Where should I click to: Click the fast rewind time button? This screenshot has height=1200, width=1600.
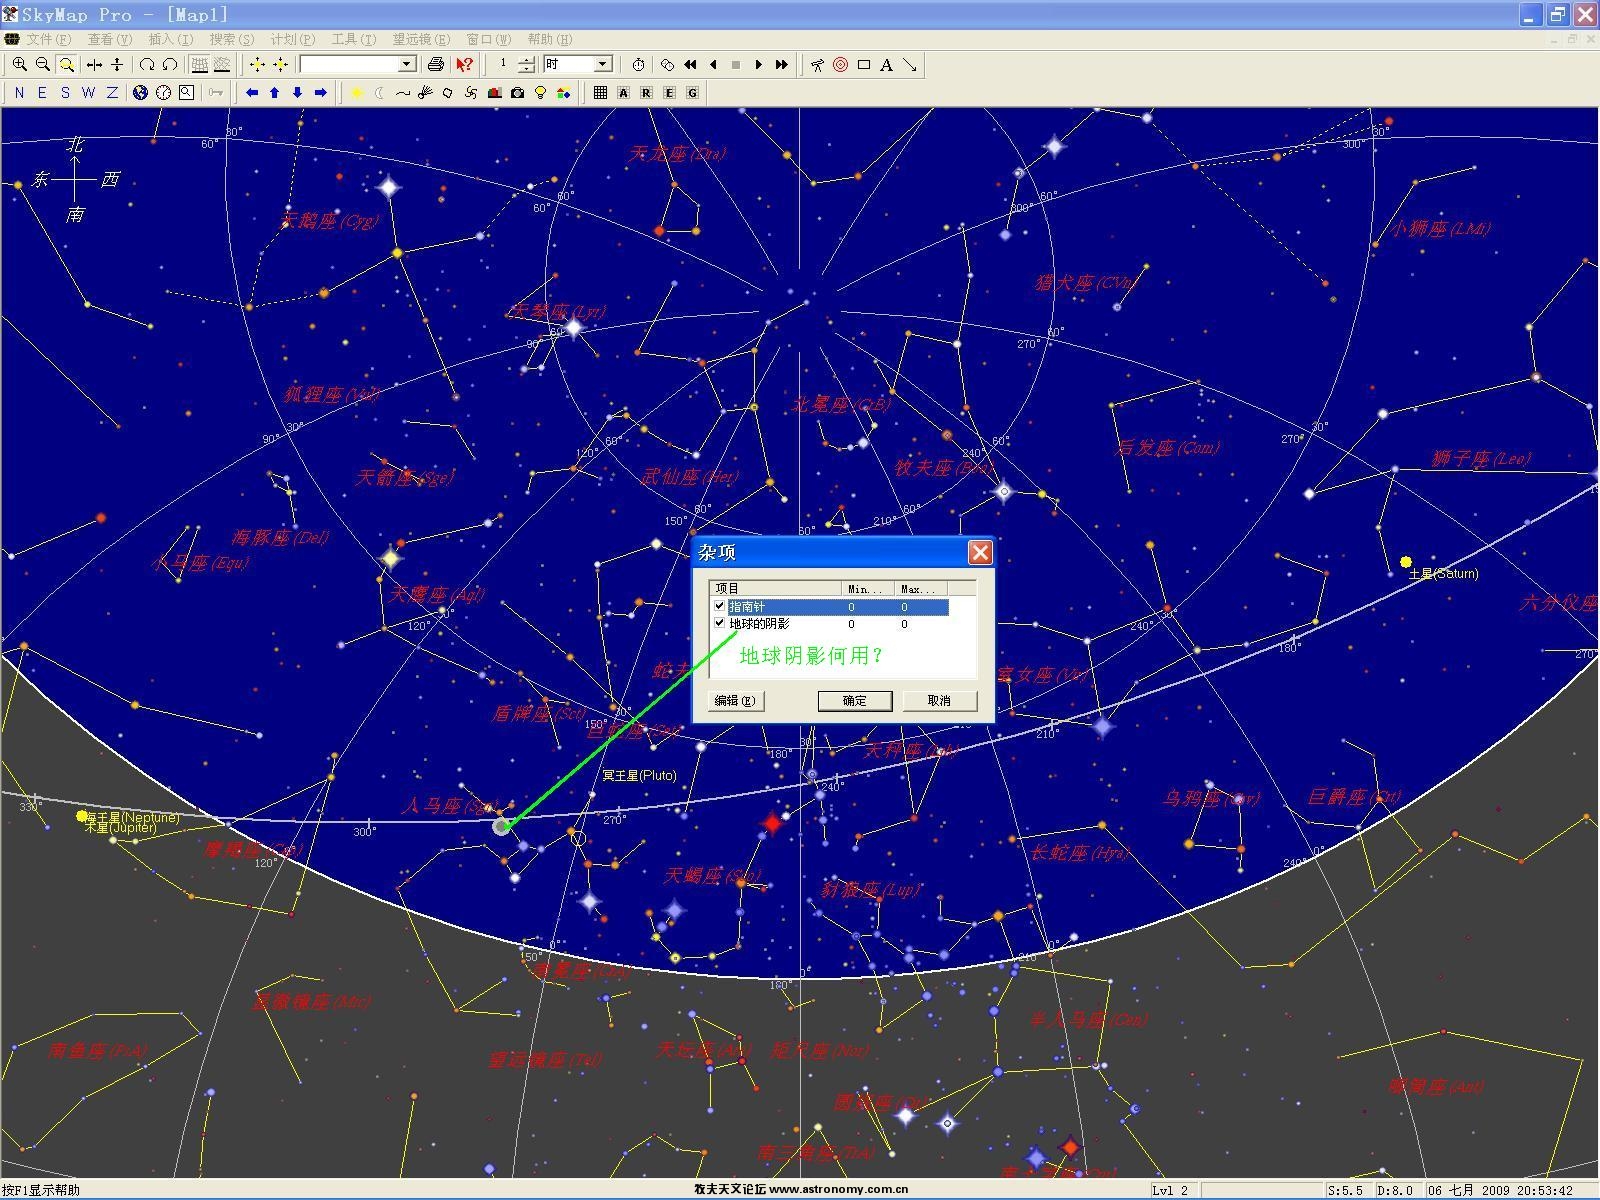(x=690, y=64)
